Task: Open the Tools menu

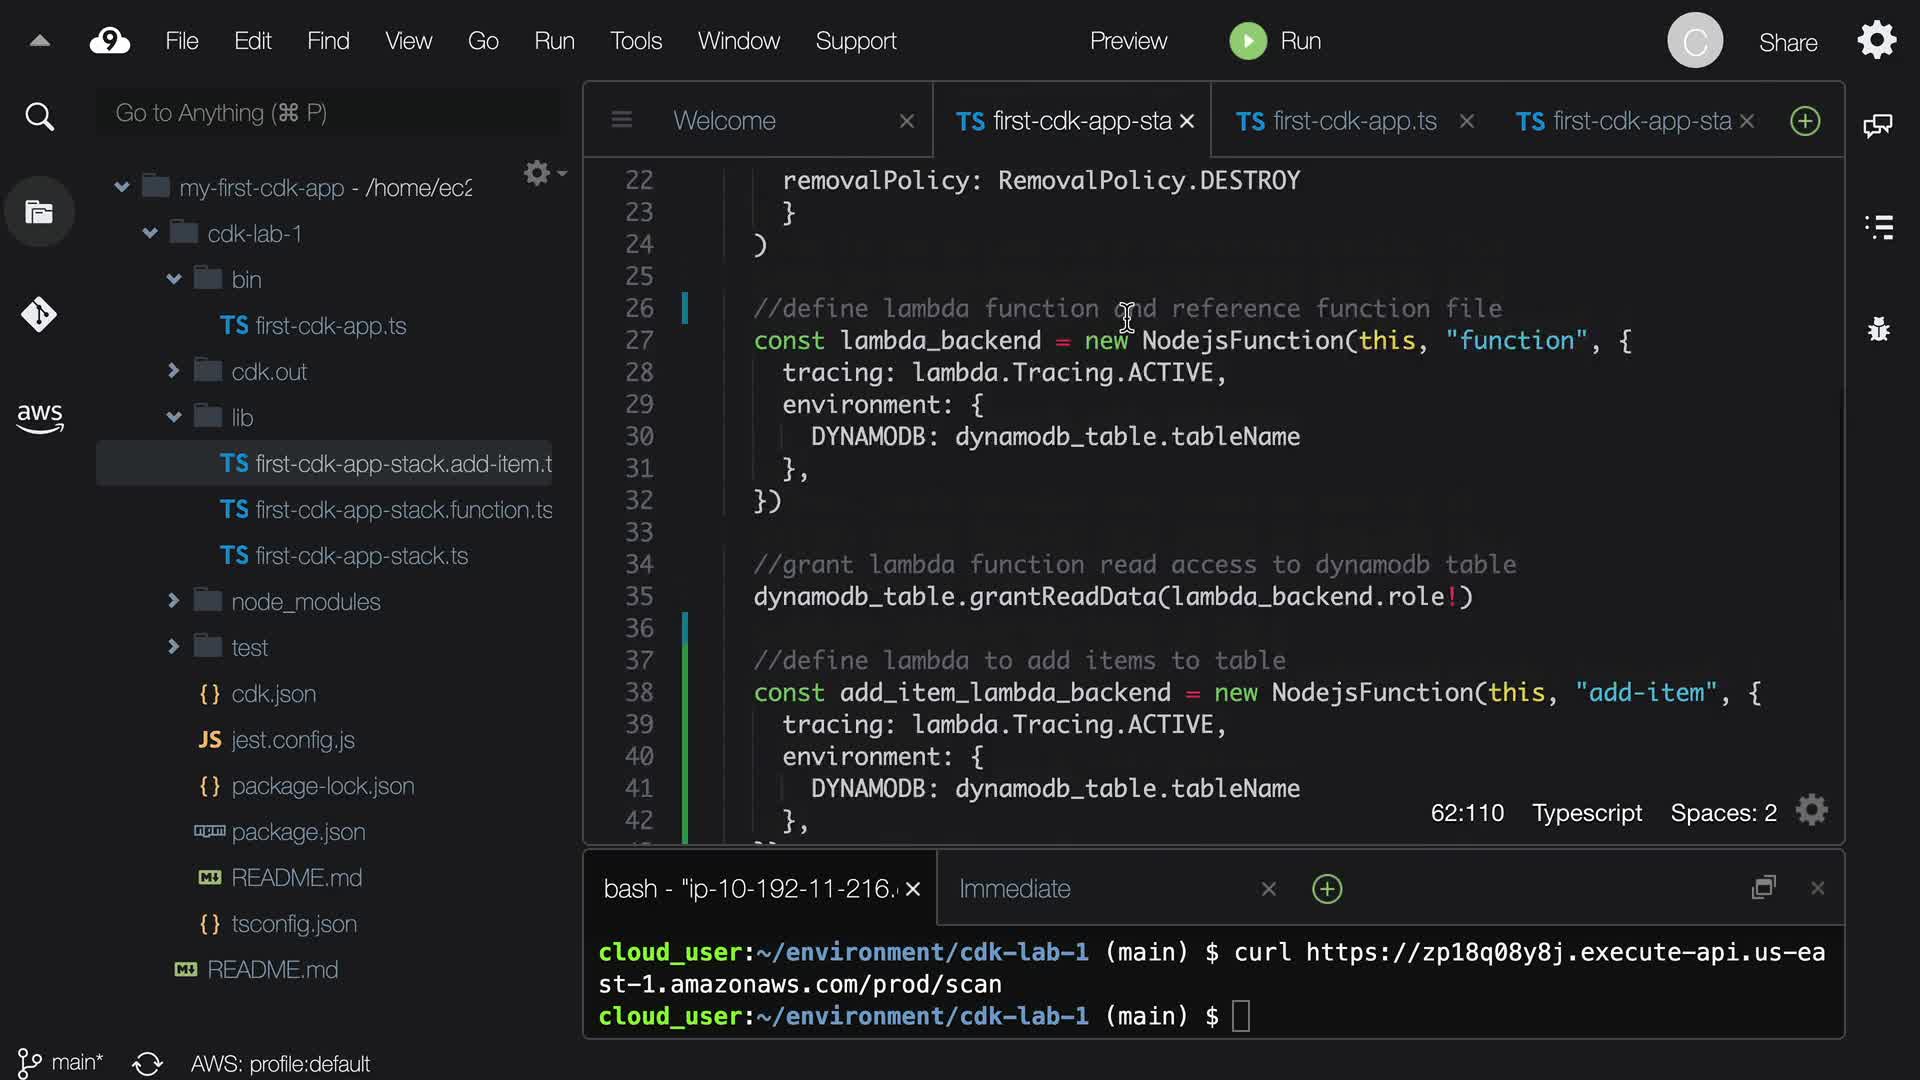Action: click(x=636, y=41)
